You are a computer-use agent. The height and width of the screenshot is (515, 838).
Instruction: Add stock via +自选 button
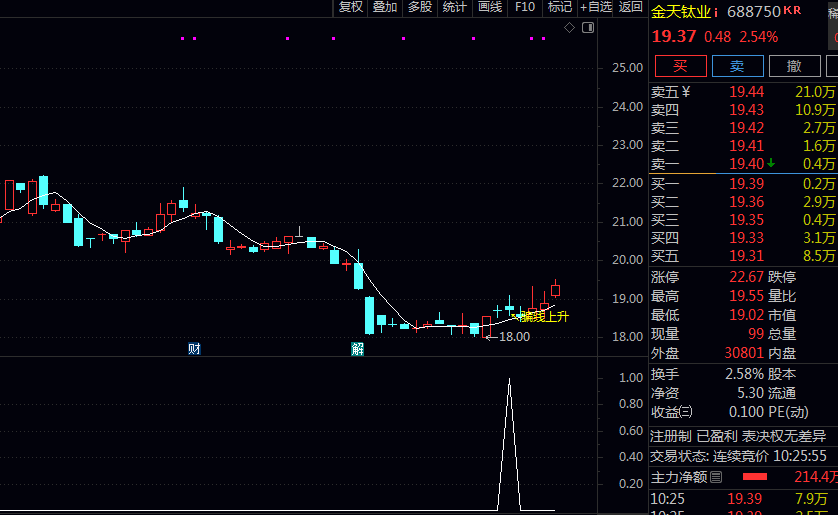(595, 7)
